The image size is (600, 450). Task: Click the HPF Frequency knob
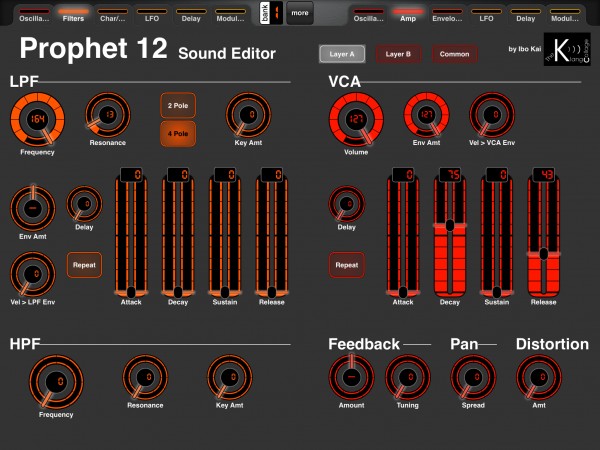(x=56, y=382)
